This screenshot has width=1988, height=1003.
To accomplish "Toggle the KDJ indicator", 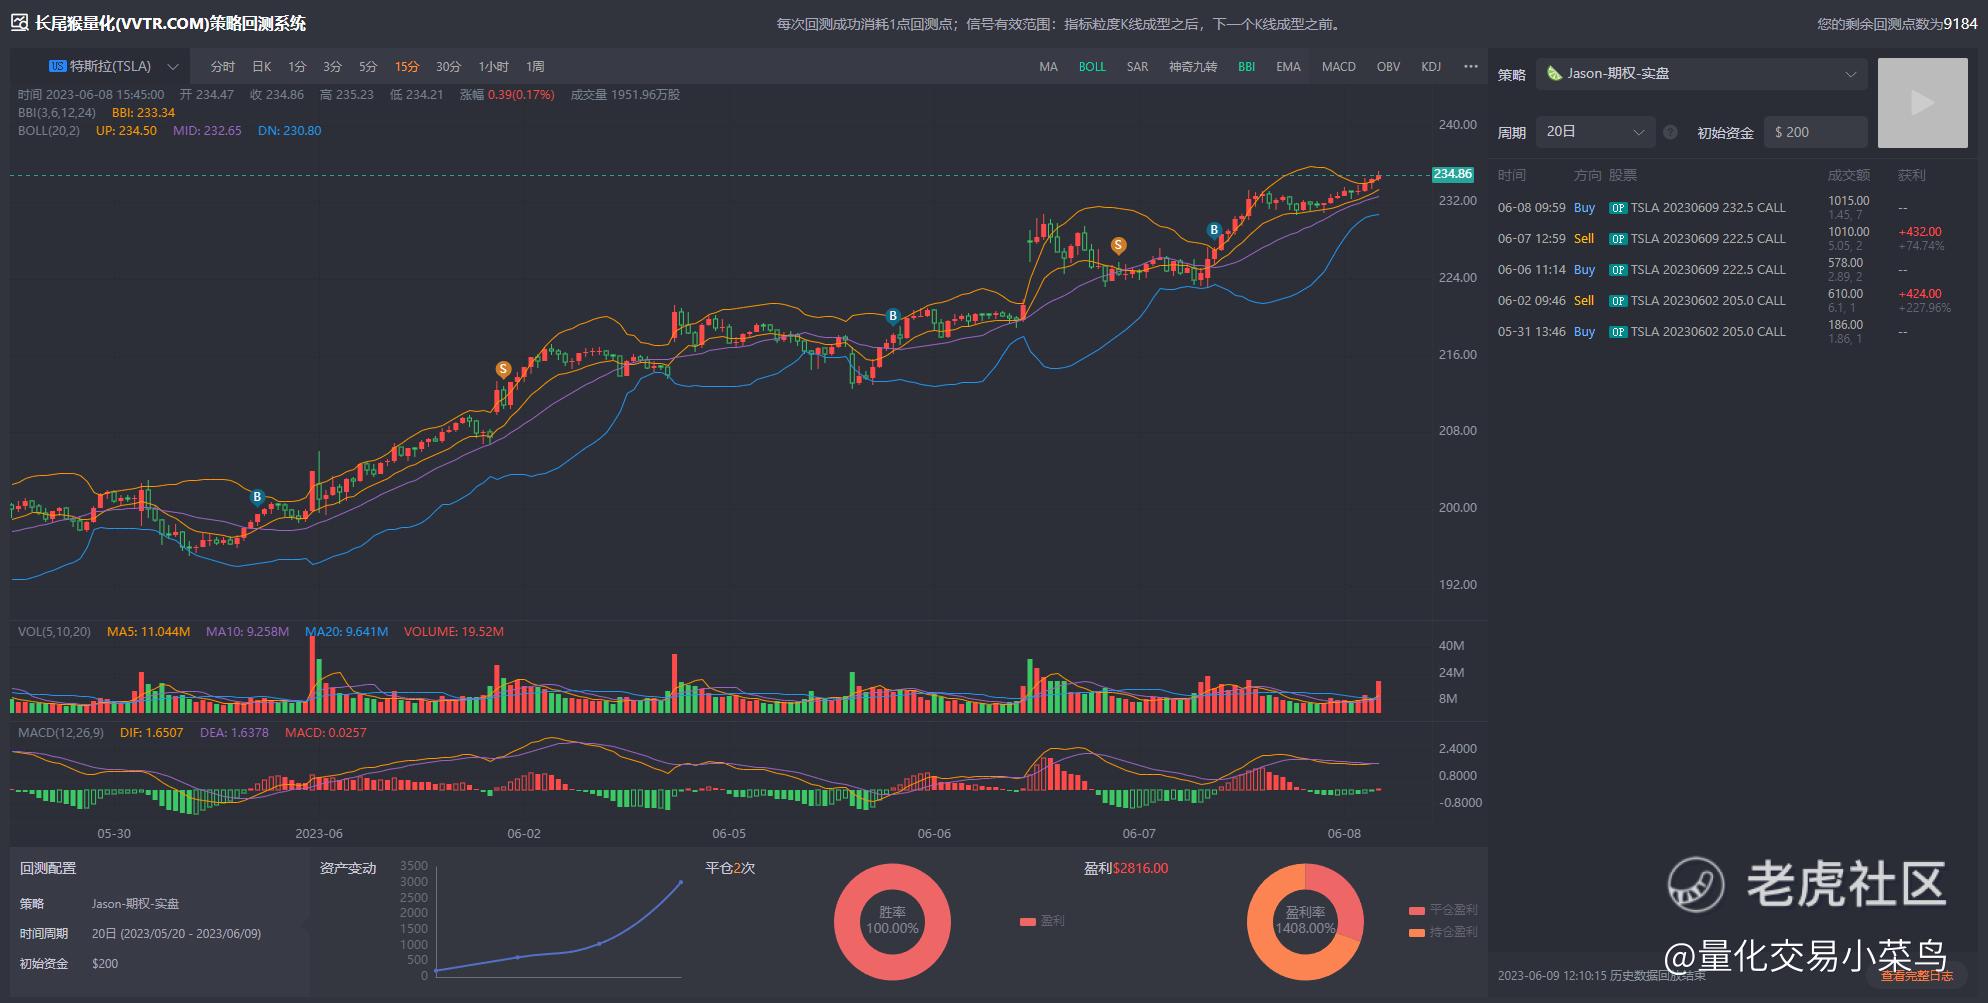I will click(1431, 67).
